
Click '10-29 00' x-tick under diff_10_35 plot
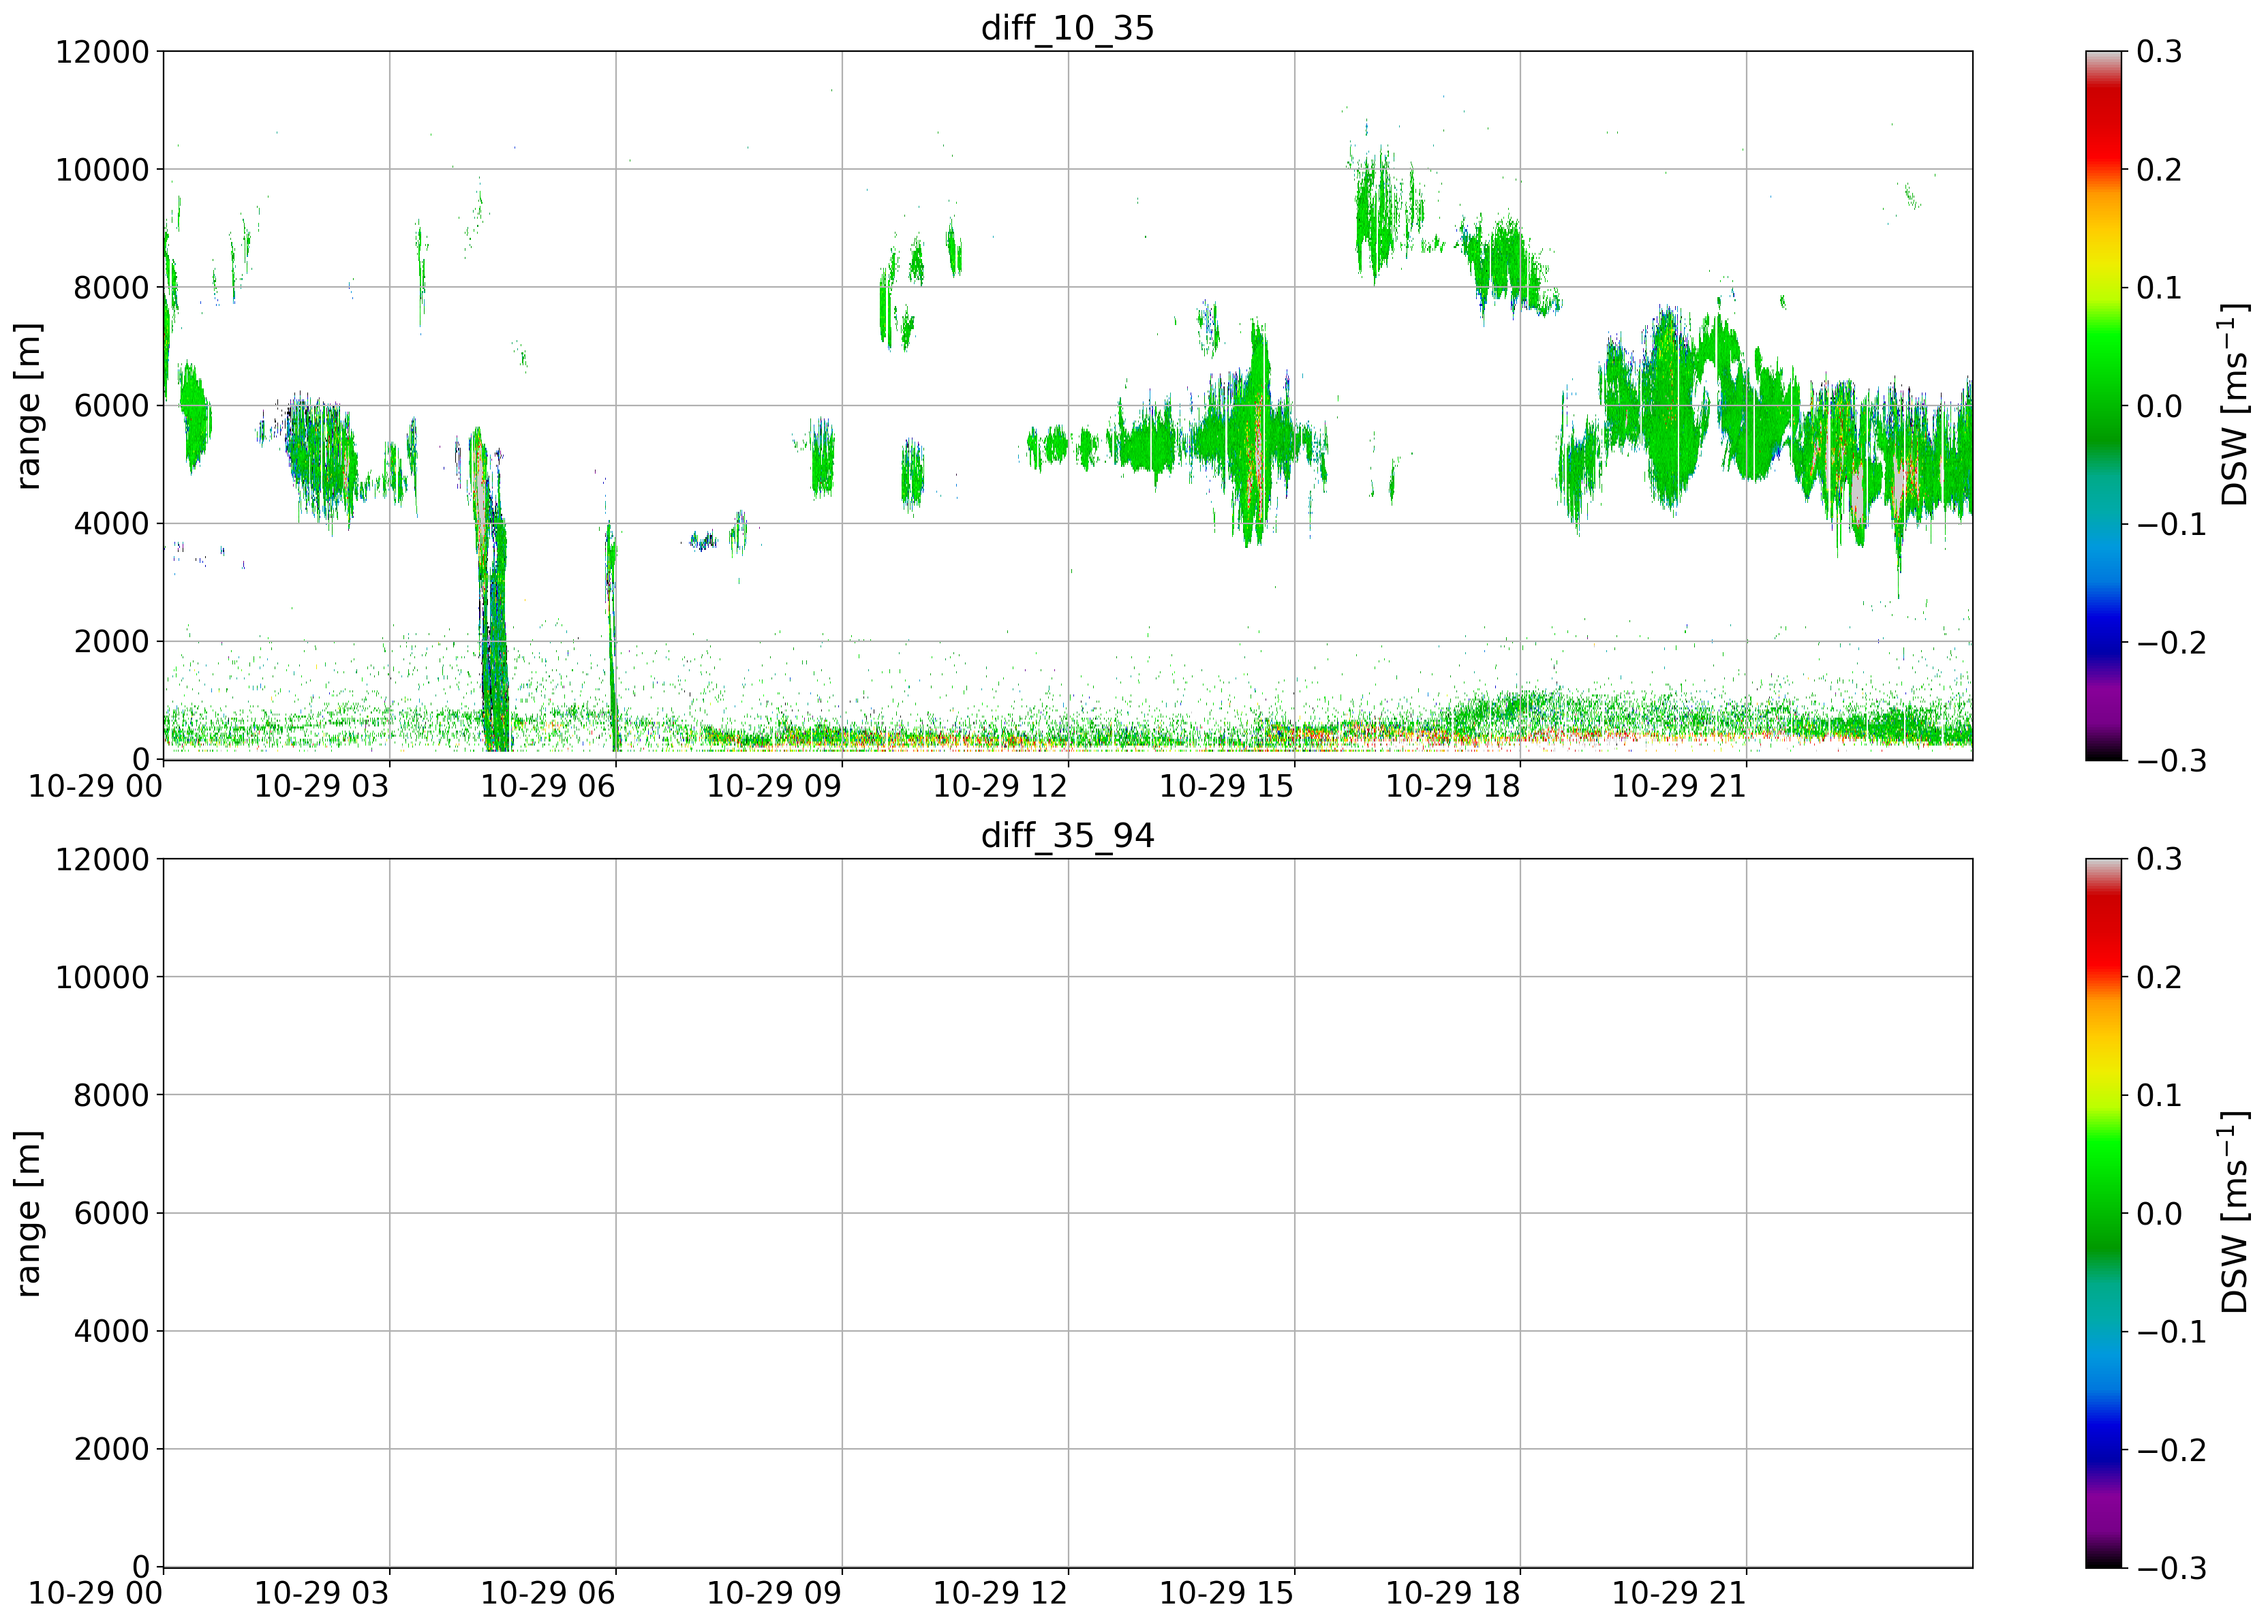click(x=95, y=786)
